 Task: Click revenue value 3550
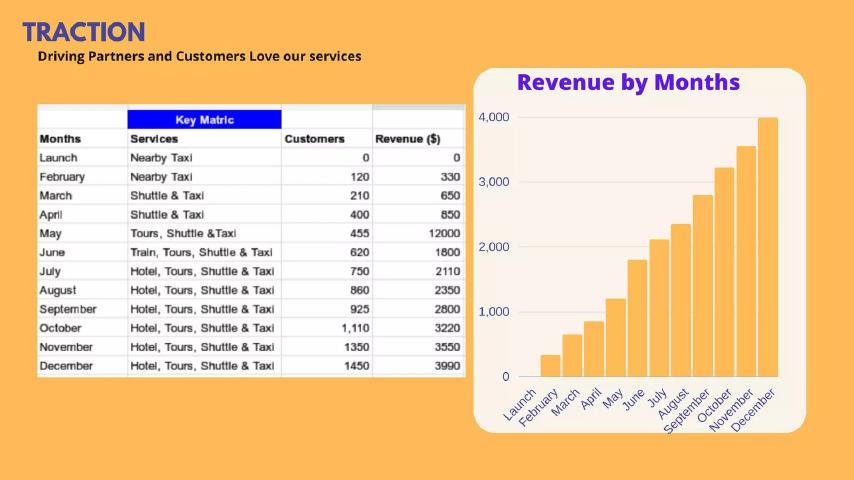(x=448, y=347)
